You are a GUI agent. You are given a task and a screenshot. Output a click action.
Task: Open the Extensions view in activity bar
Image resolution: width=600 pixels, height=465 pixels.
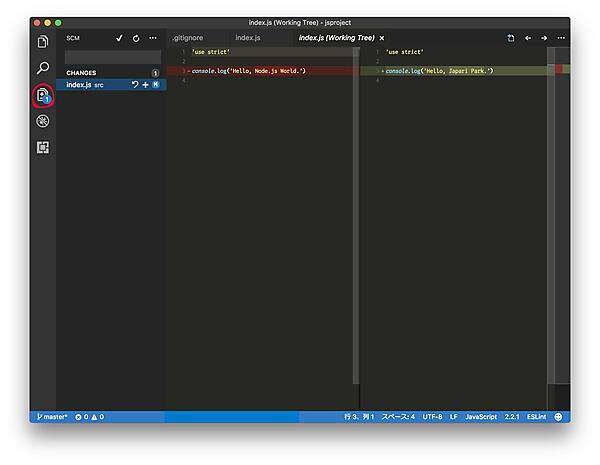pos(43,147)
